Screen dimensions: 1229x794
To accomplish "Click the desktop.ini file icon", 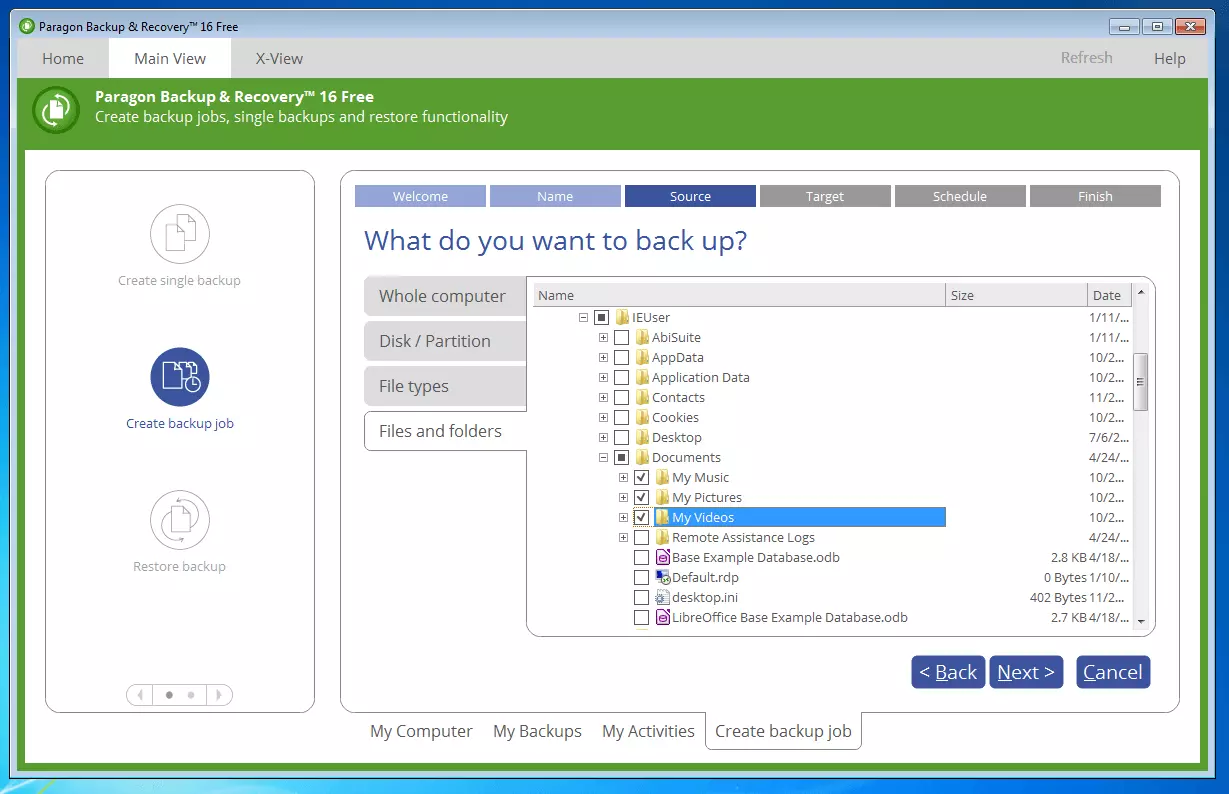I will pos(662,597).
